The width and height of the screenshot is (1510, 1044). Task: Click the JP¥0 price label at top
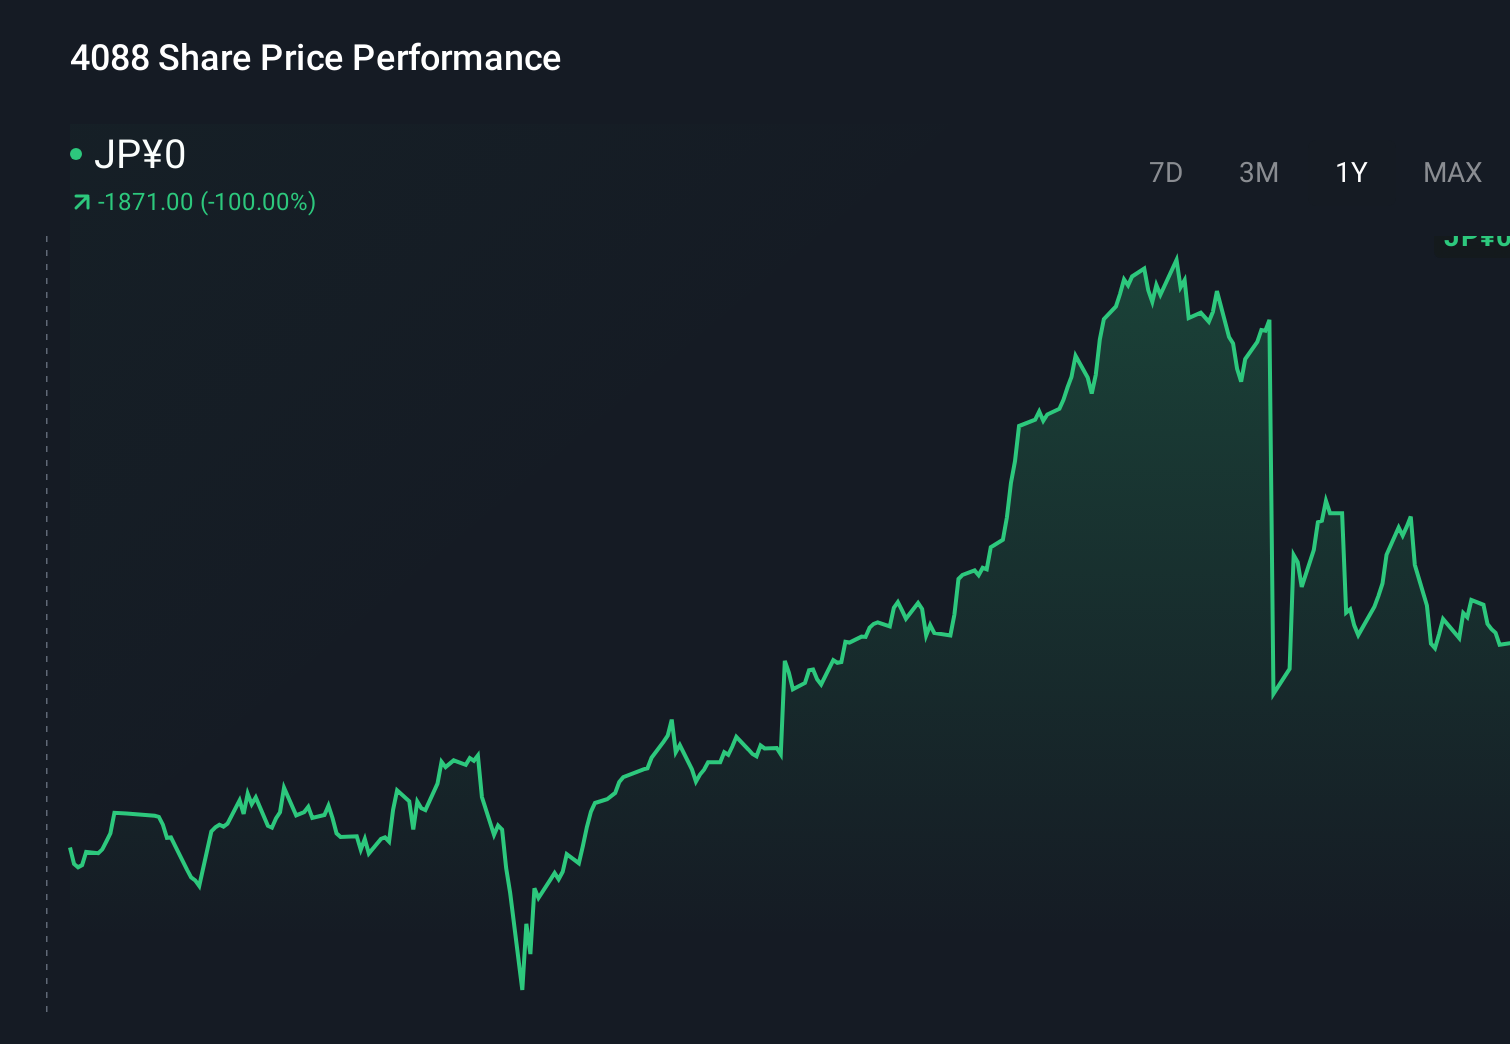pyautogui.click(x=141, y=155)
